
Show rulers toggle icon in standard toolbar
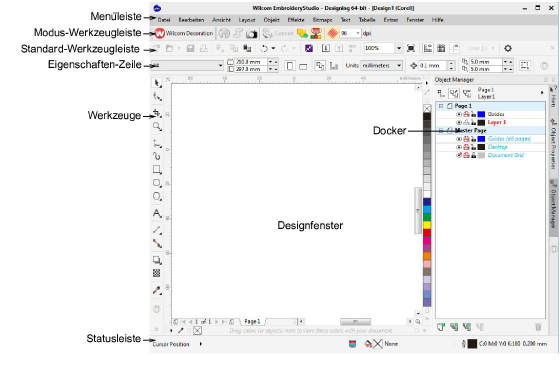point(428,48)
